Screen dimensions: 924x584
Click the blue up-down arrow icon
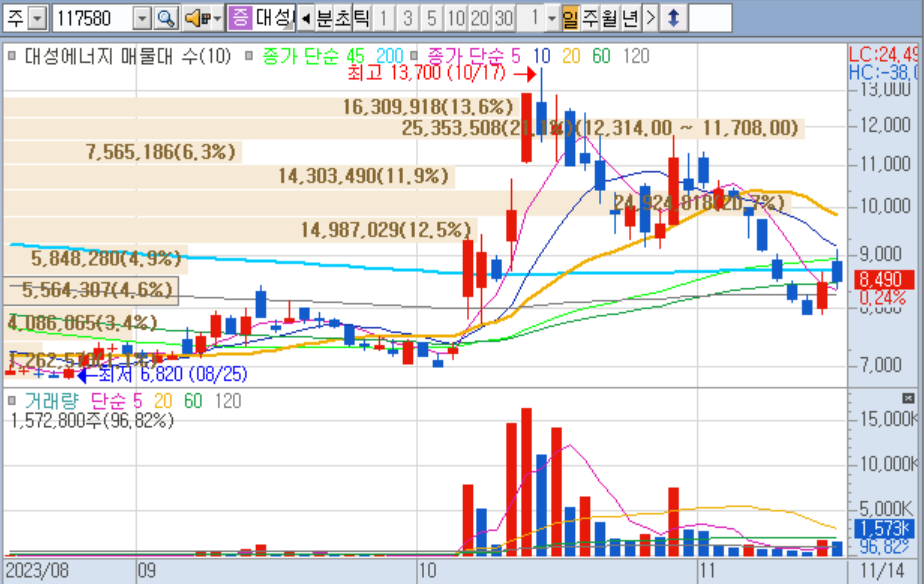point(674,19)
